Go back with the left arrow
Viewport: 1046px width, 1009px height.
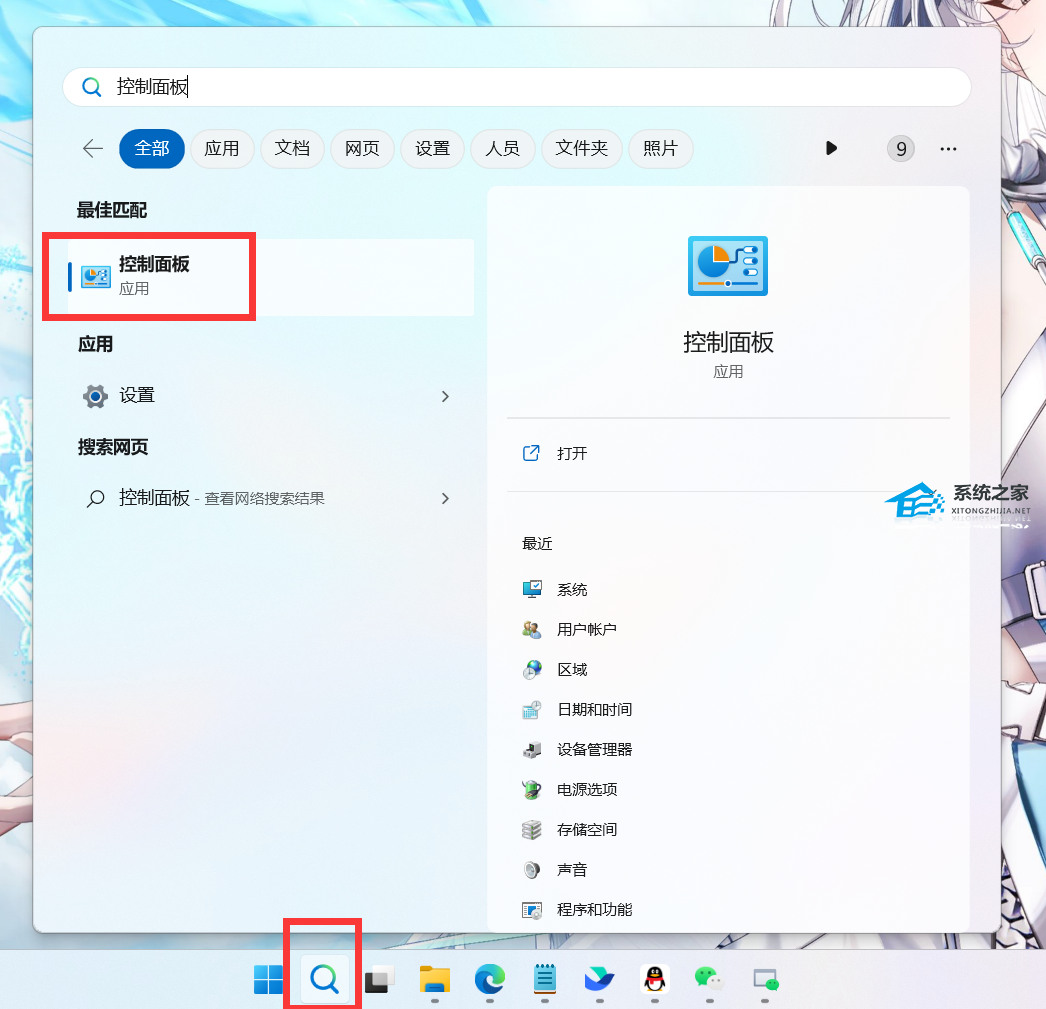pos(93,148)
